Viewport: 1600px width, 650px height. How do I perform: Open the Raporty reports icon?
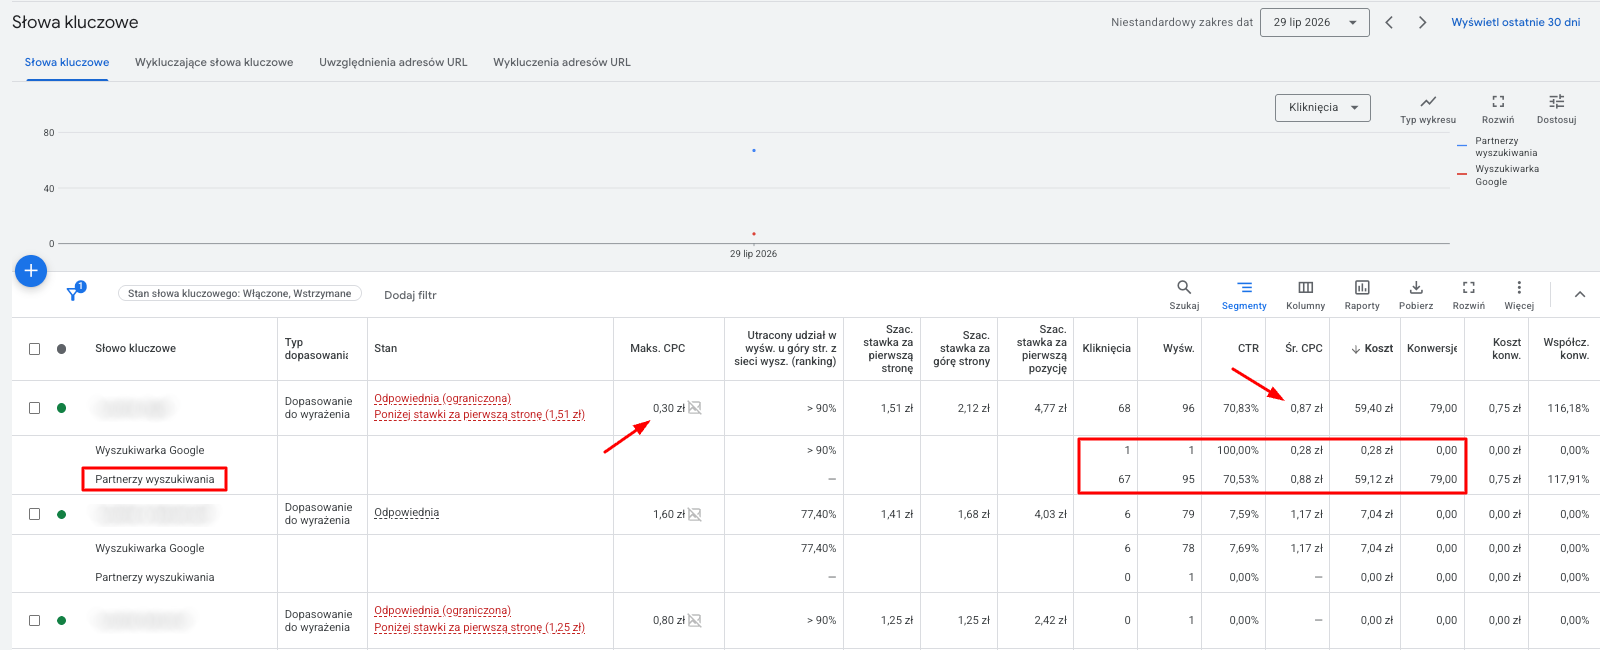tap(1362, 288)
